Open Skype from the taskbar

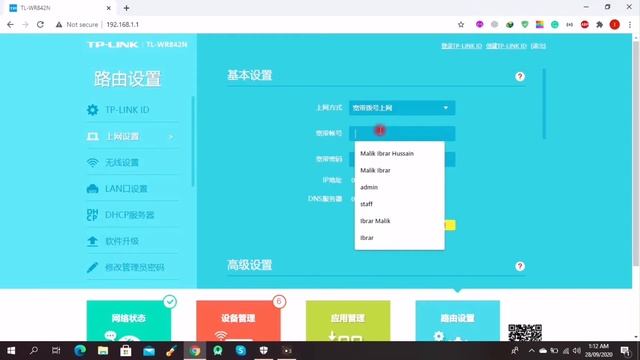(241, 351)
